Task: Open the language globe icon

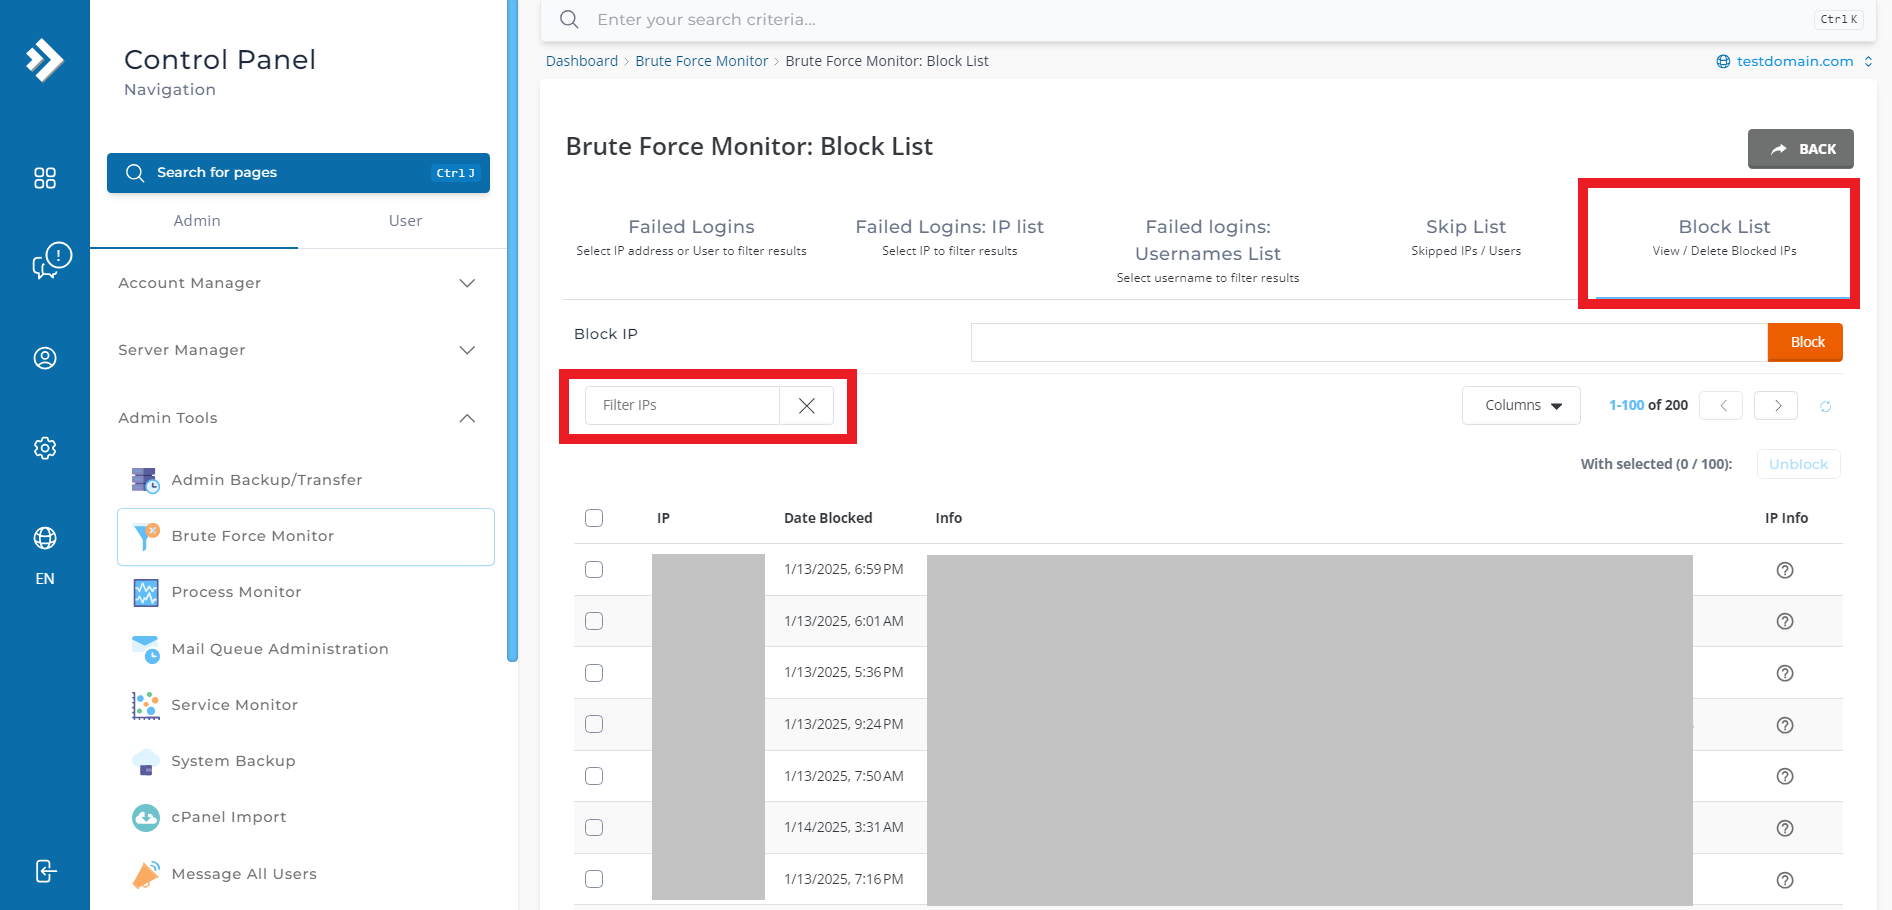Action: click(45, 538)
